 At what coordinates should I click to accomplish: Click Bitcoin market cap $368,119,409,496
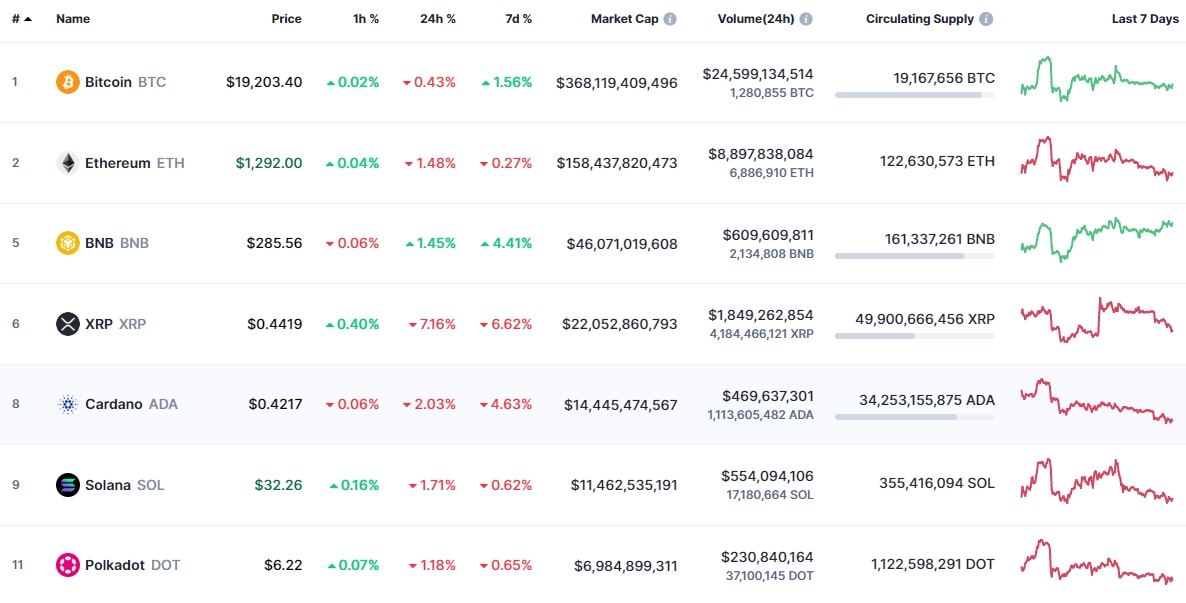[x=616, y=82]
